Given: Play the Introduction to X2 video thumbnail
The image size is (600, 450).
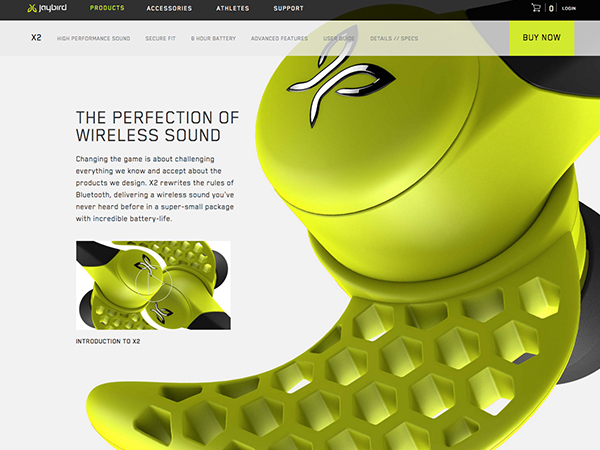Looking at the screenshot, I should [x=153, y=285].
